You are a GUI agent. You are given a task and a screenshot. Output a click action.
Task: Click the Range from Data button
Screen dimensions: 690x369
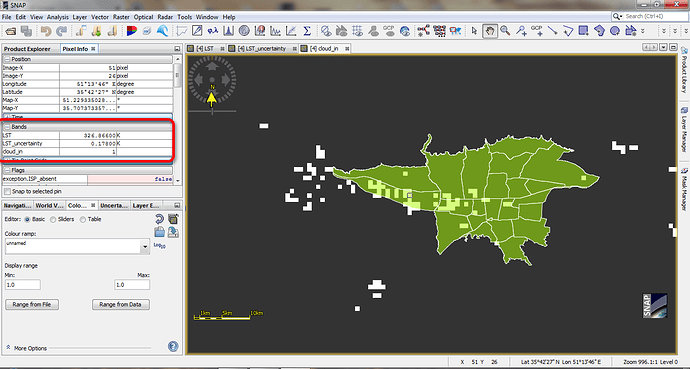click(121, 304)
